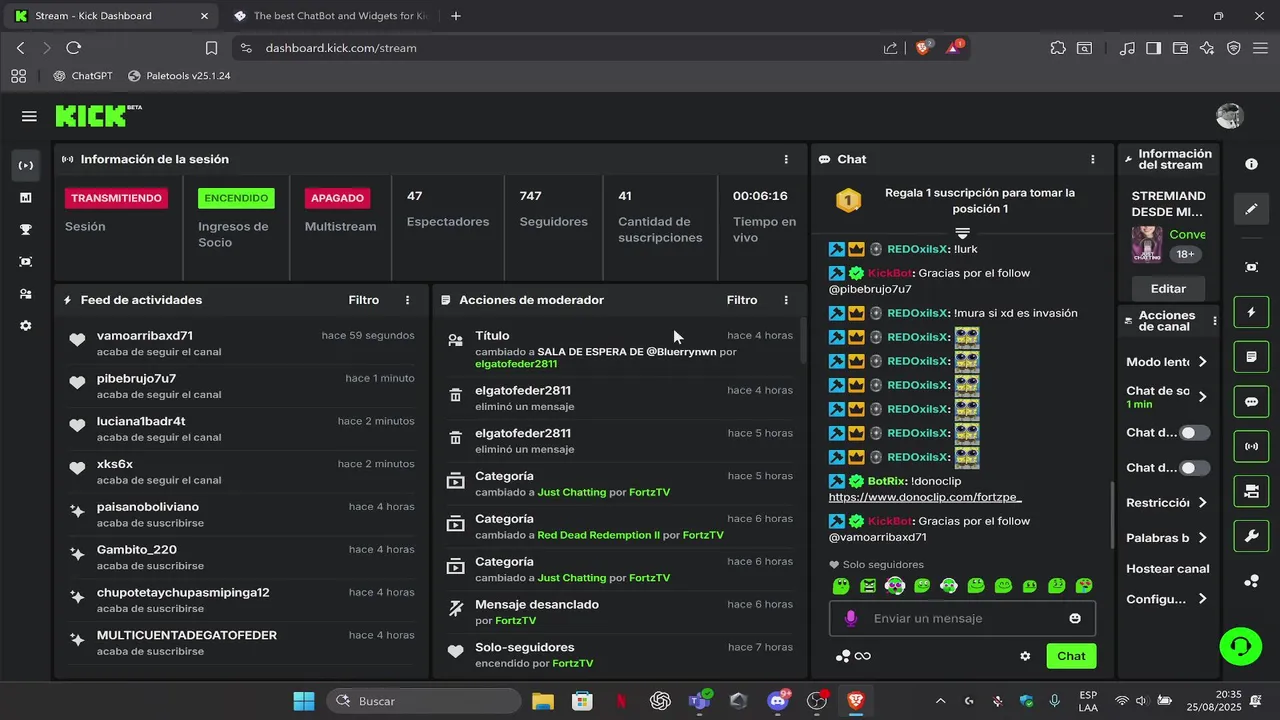Open the elgatofeder2811 link under Título
Viewport: 1280px width, 720px height.
(516, 364)
